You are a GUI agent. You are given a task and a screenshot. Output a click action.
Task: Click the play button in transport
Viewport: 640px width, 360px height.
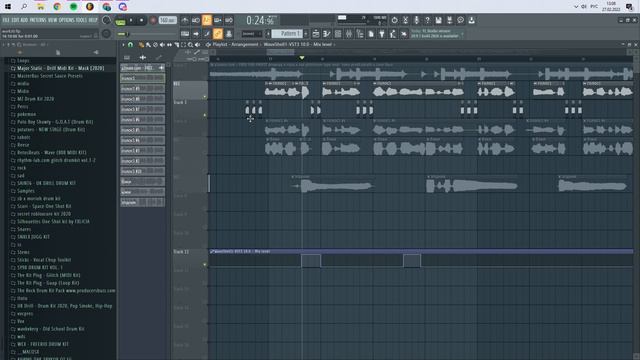tap(131, 20)
